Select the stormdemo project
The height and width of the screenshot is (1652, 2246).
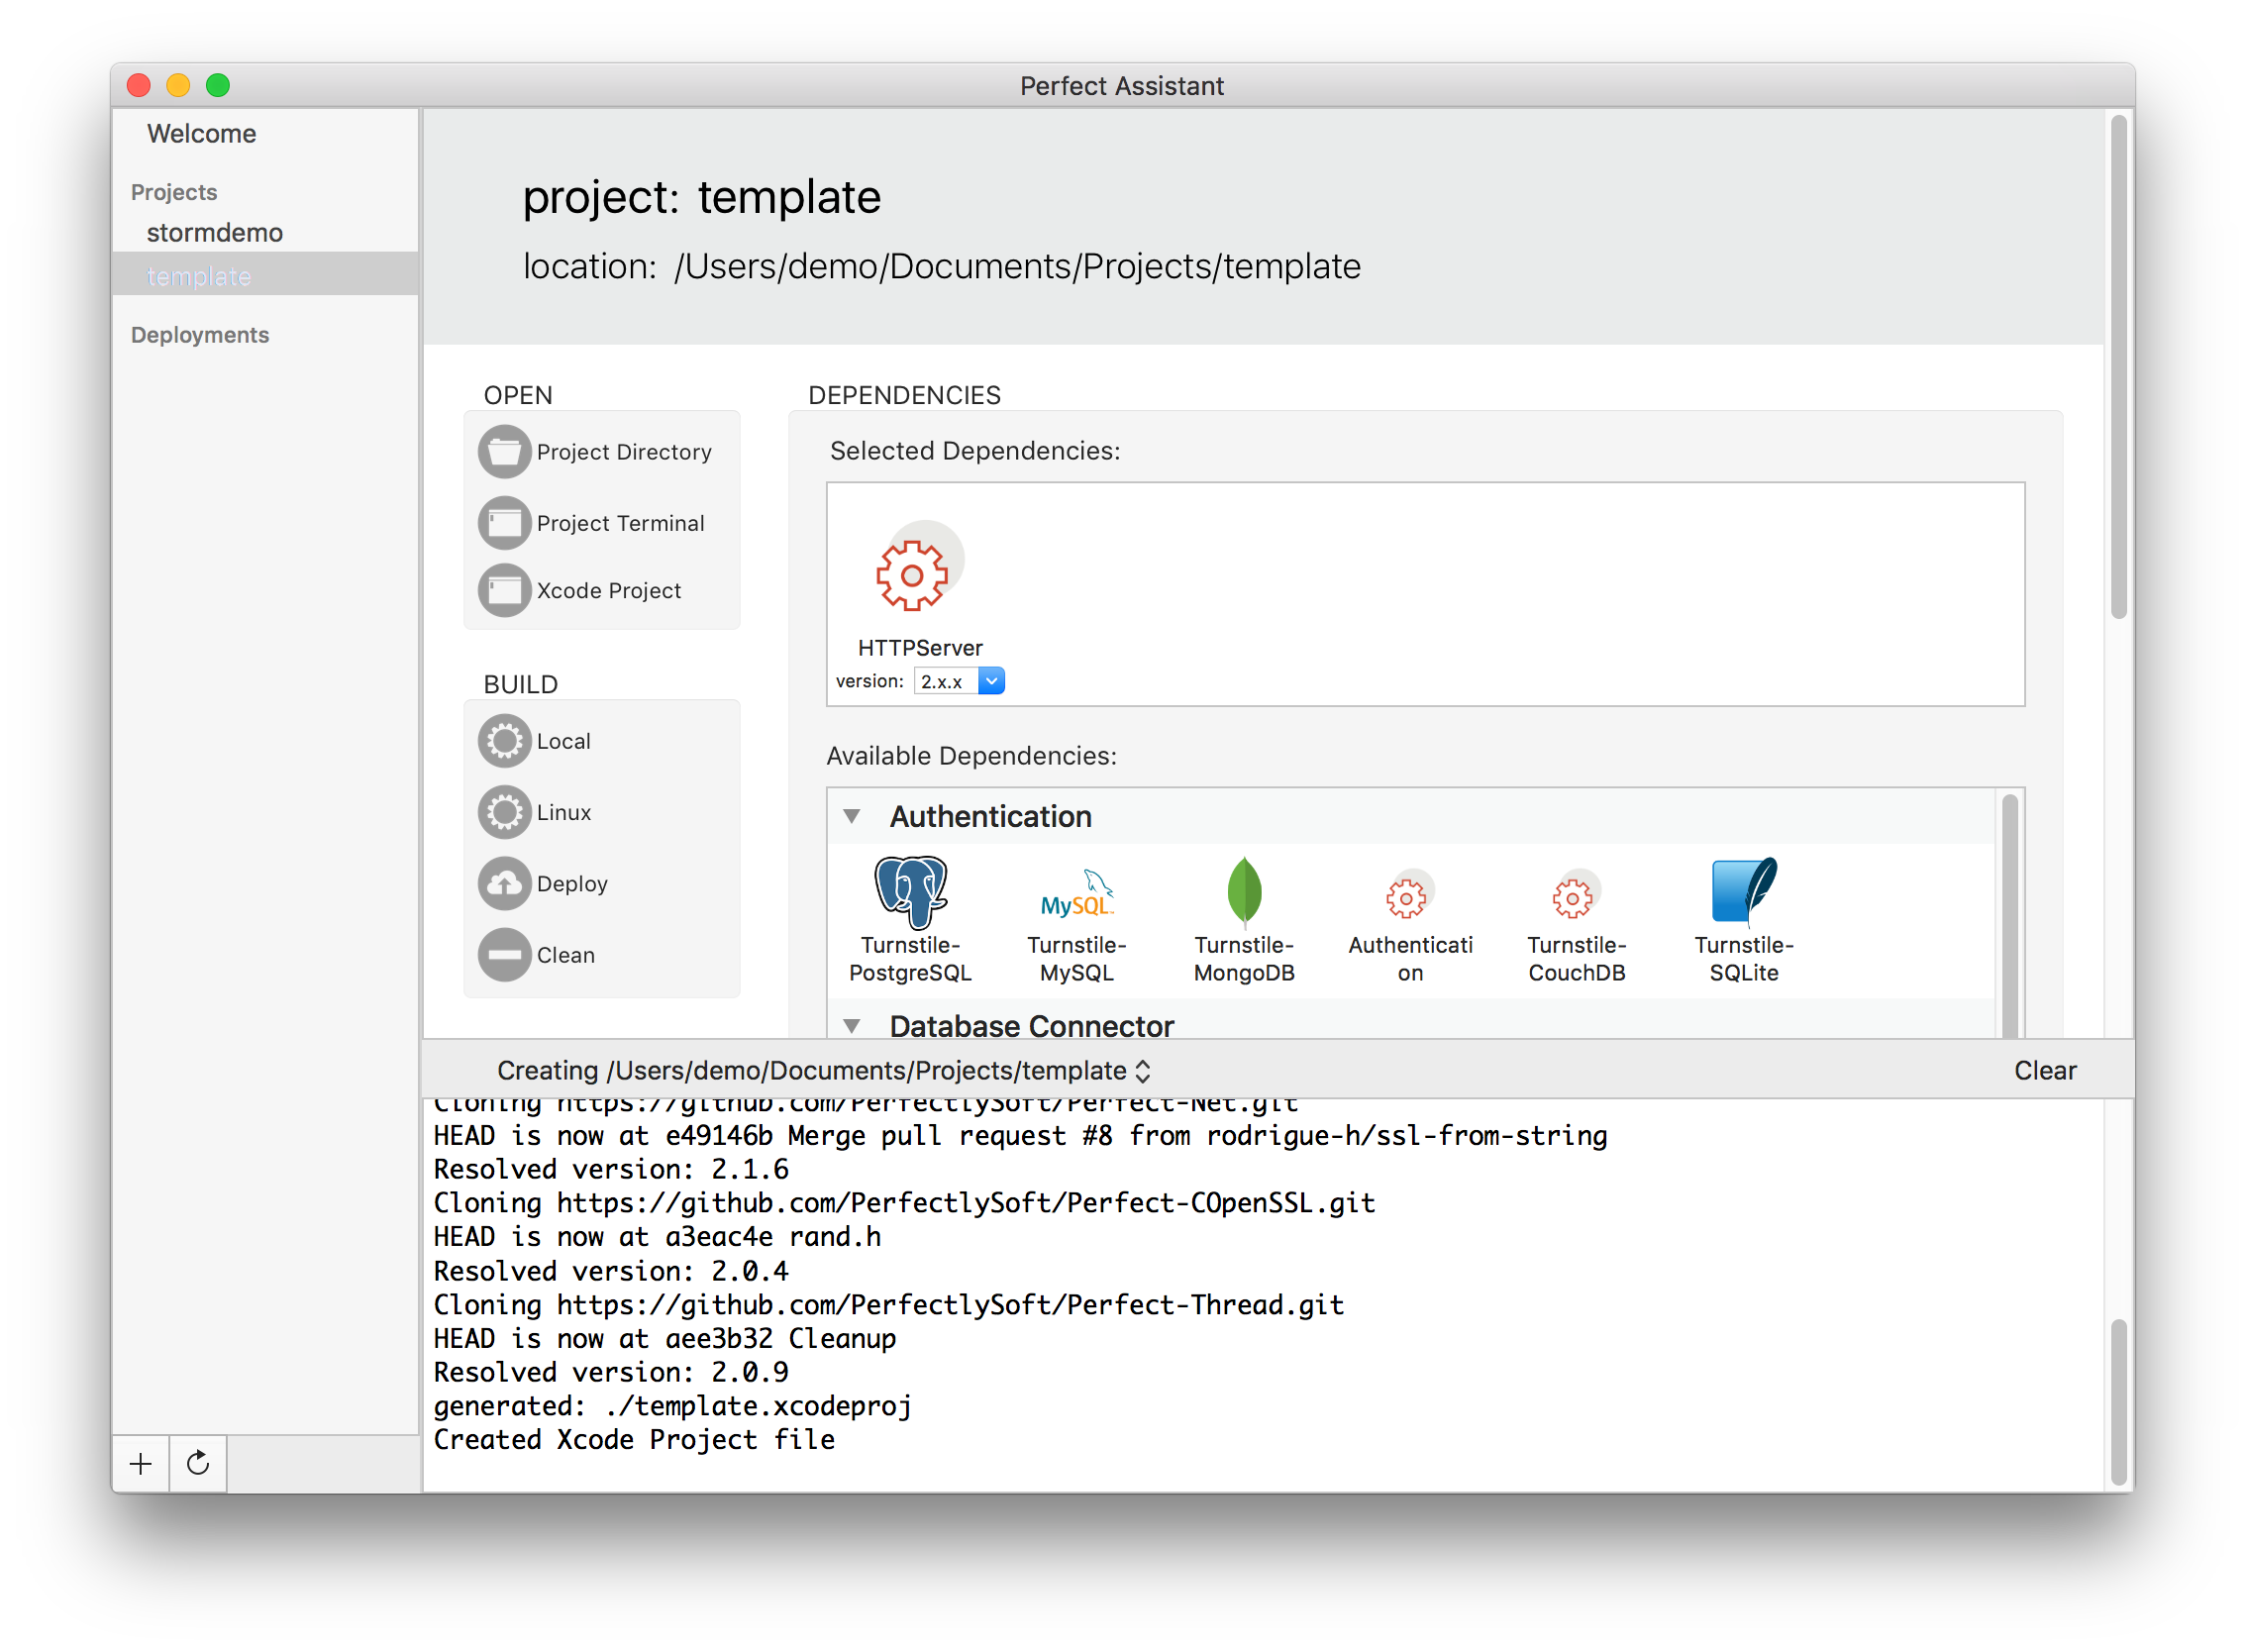215,233
